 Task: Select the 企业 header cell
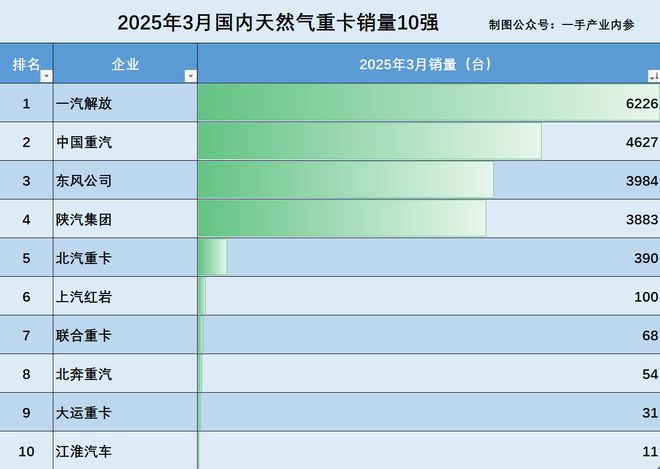pyautogui.click(x=125, y=64)
